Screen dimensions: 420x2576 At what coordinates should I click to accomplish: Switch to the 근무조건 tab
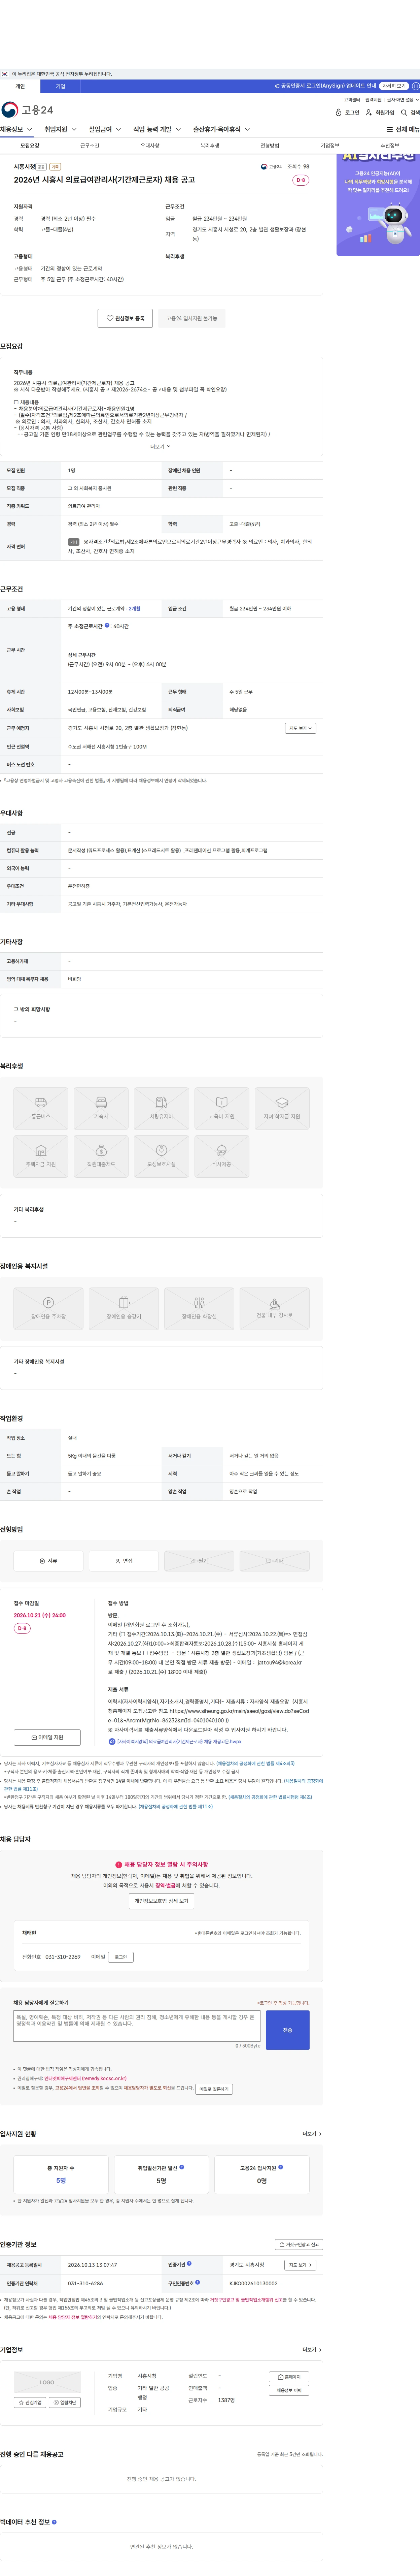(x=90, y=146)
